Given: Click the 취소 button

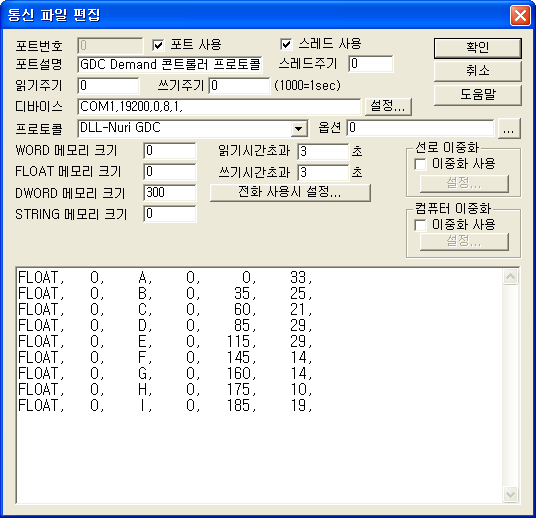Looking at the screenshot, I should [x=478, y=71].
